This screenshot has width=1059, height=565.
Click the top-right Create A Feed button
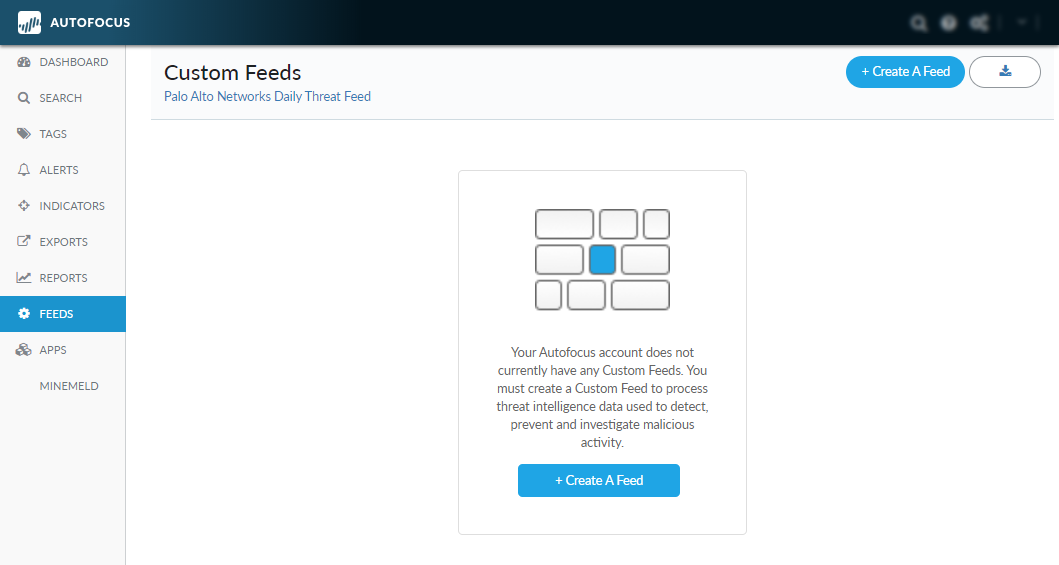905,72
